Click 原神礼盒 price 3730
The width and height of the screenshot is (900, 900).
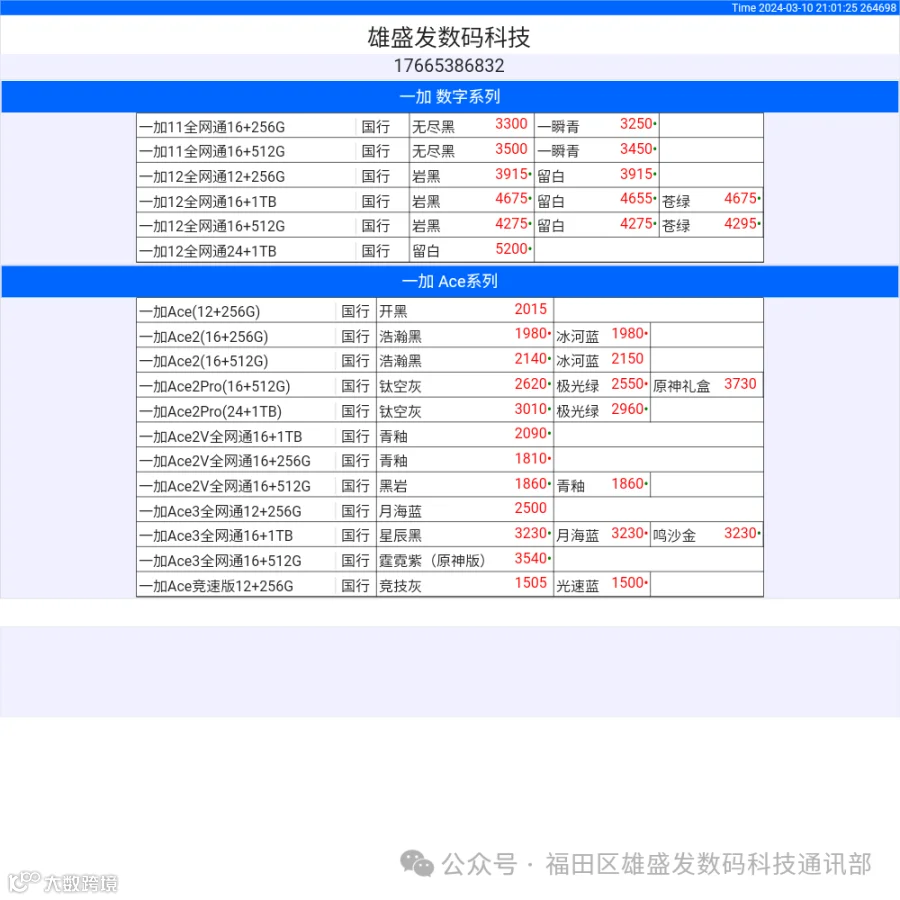[x=740, y=383]
